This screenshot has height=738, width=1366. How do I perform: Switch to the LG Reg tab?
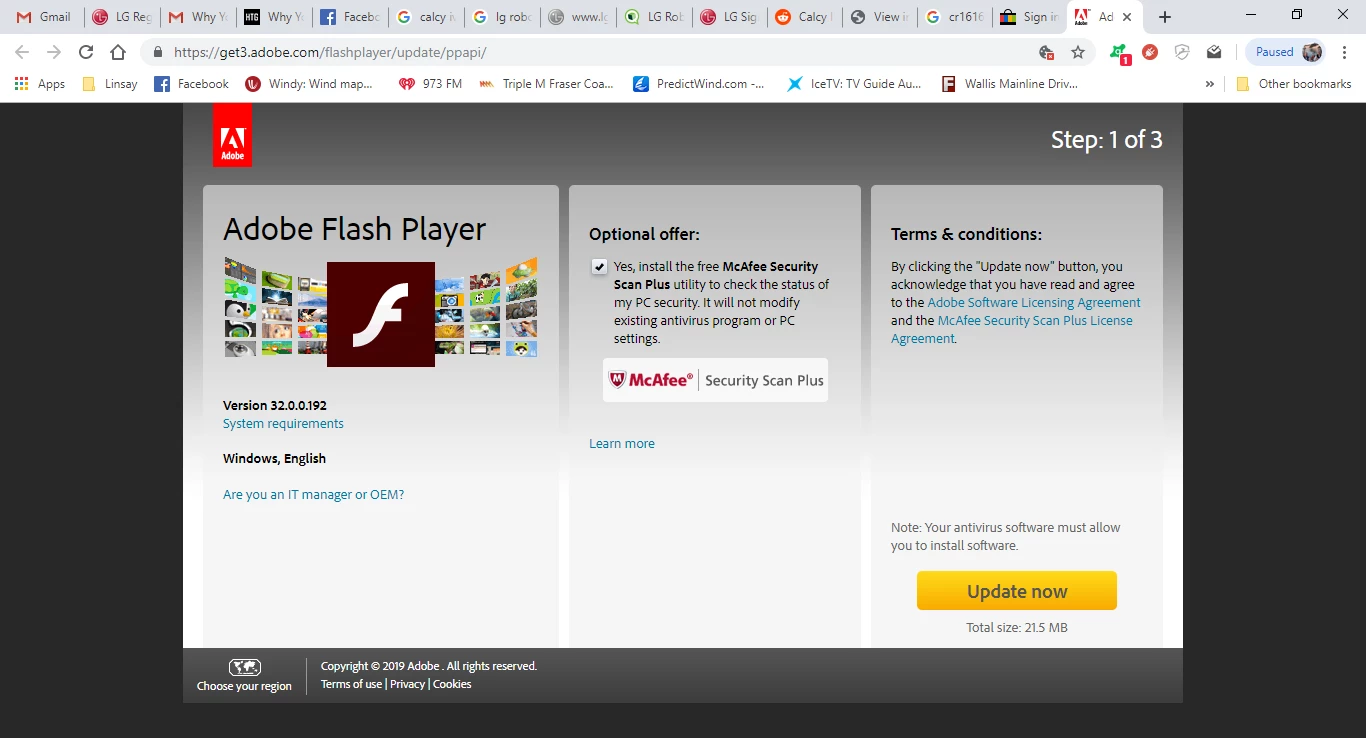click(x=121, y=17)
